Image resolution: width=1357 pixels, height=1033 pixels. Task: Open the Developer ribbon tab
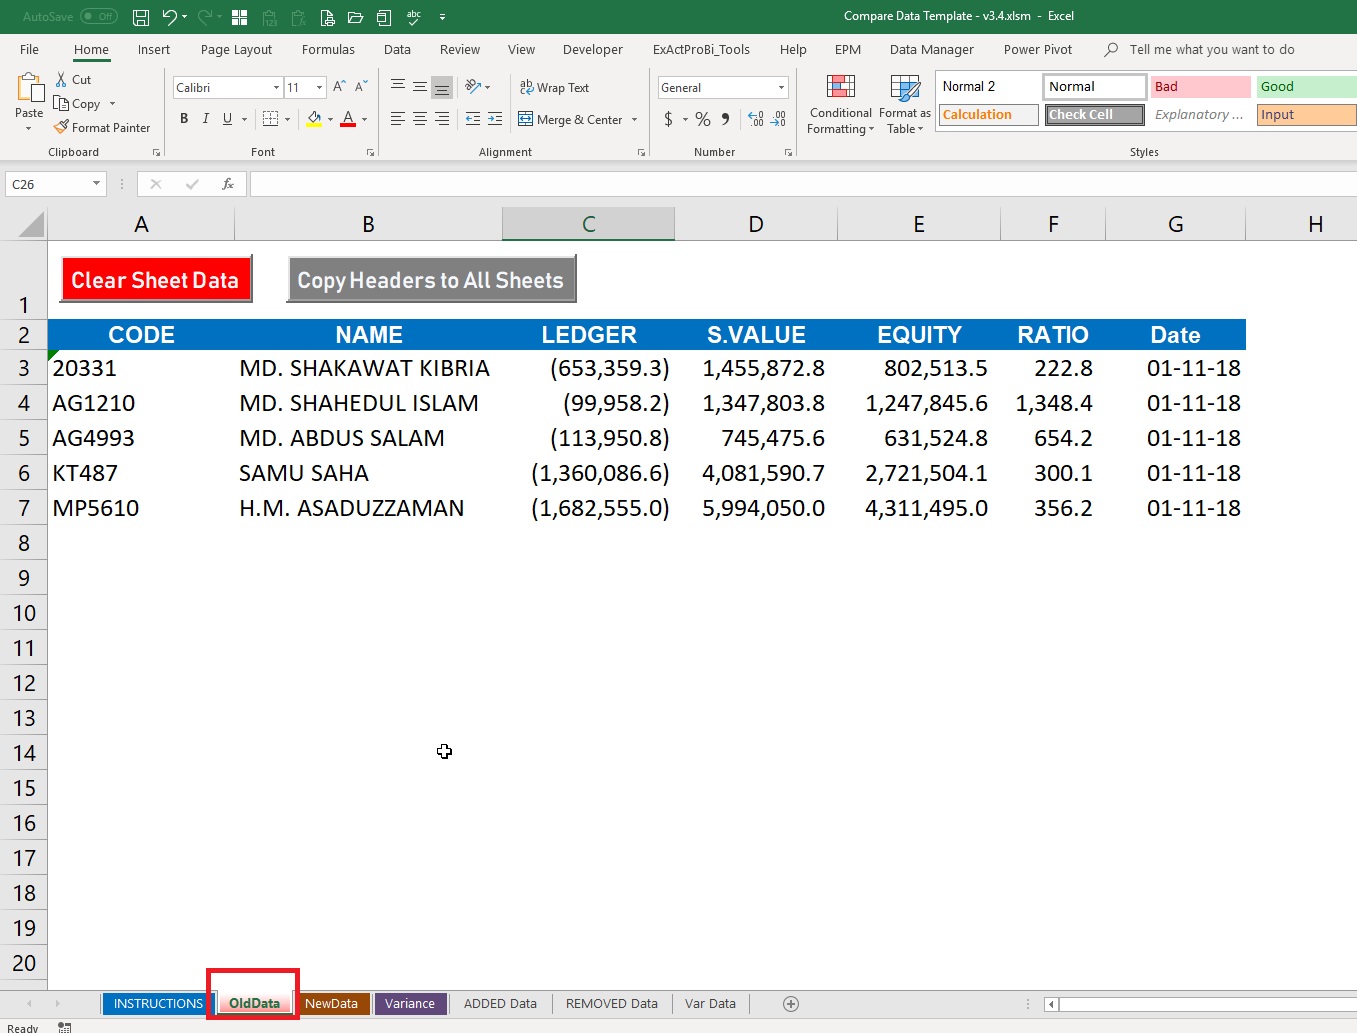[593, 49]
